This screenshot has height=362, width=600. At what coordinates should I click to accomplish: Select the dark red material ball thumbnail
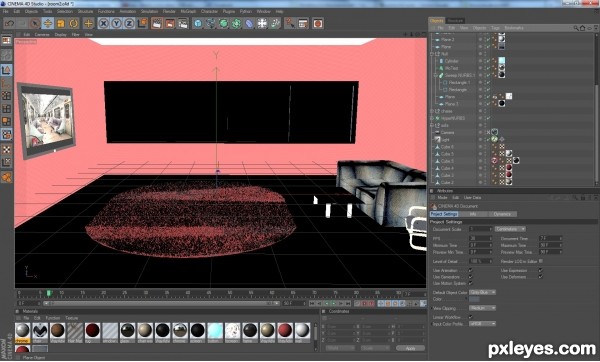click(93, 330)
